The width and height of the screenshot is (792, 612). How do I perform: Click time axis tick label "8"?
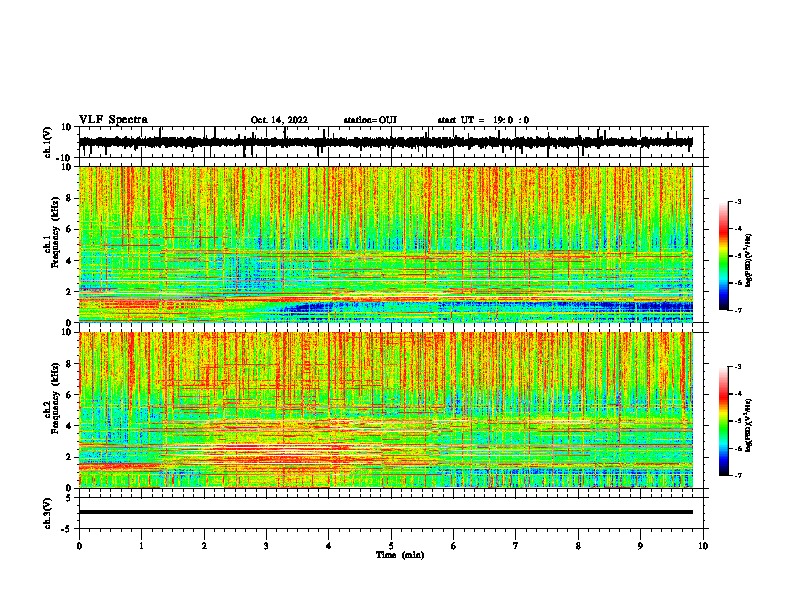pos(578,546)
